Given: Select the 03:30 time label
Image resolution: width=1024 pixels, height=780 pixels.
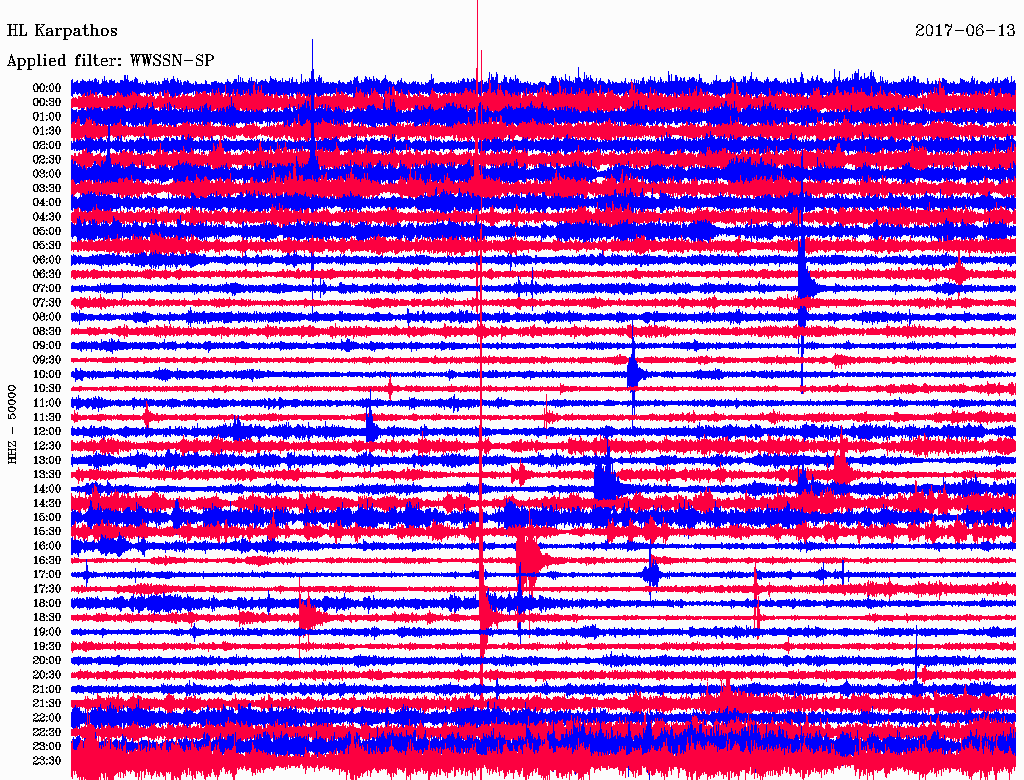Looking at the screenshot, I should tap(47, 188).
